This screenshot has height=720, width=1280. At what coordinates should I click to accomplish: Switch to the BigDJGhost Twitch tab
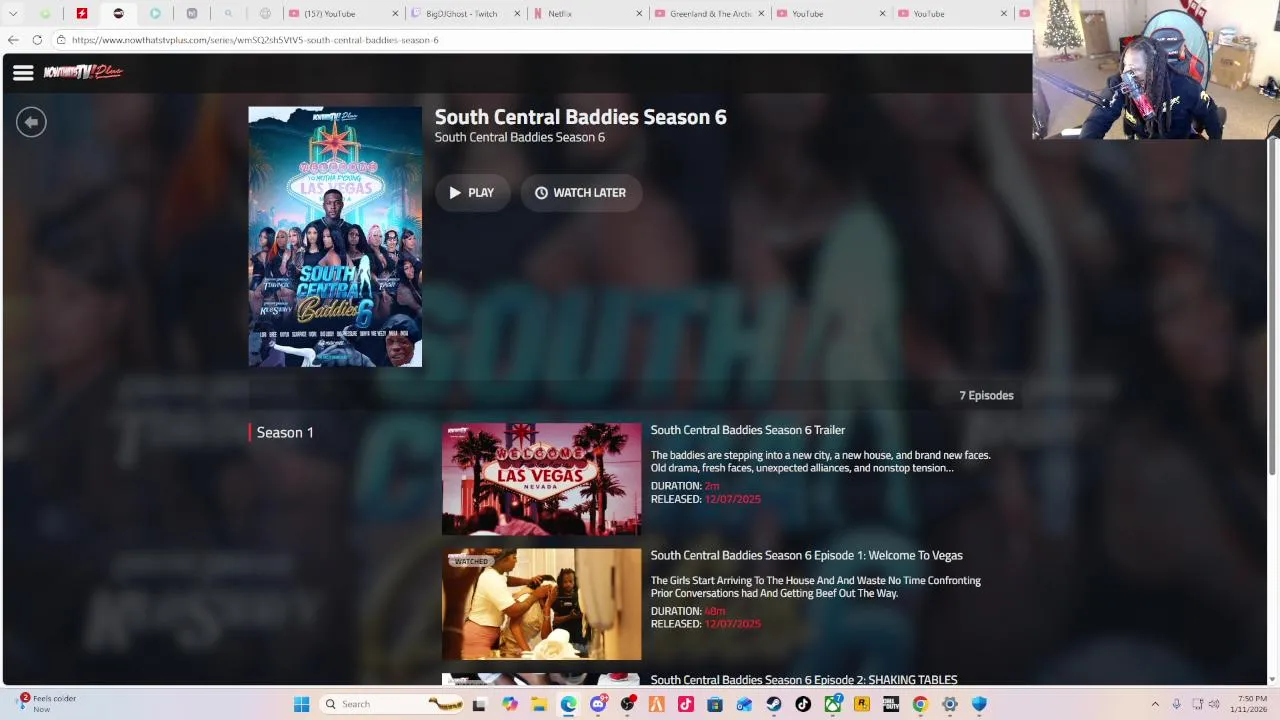465,14
